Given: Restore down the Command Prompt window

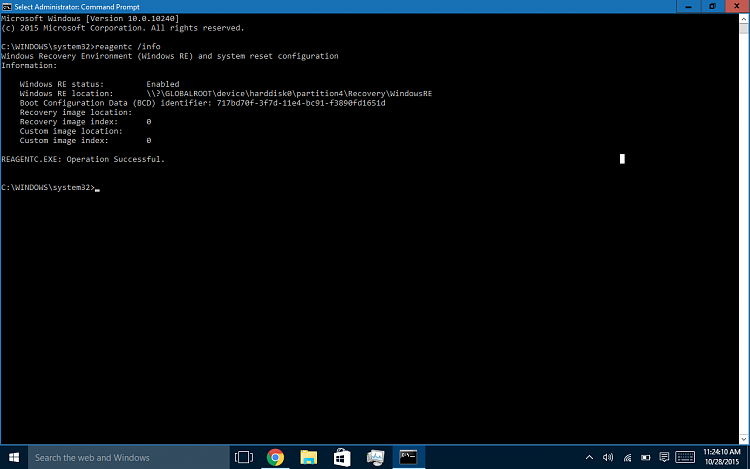Looking at the screenshot, I should (x=712, y=6).
